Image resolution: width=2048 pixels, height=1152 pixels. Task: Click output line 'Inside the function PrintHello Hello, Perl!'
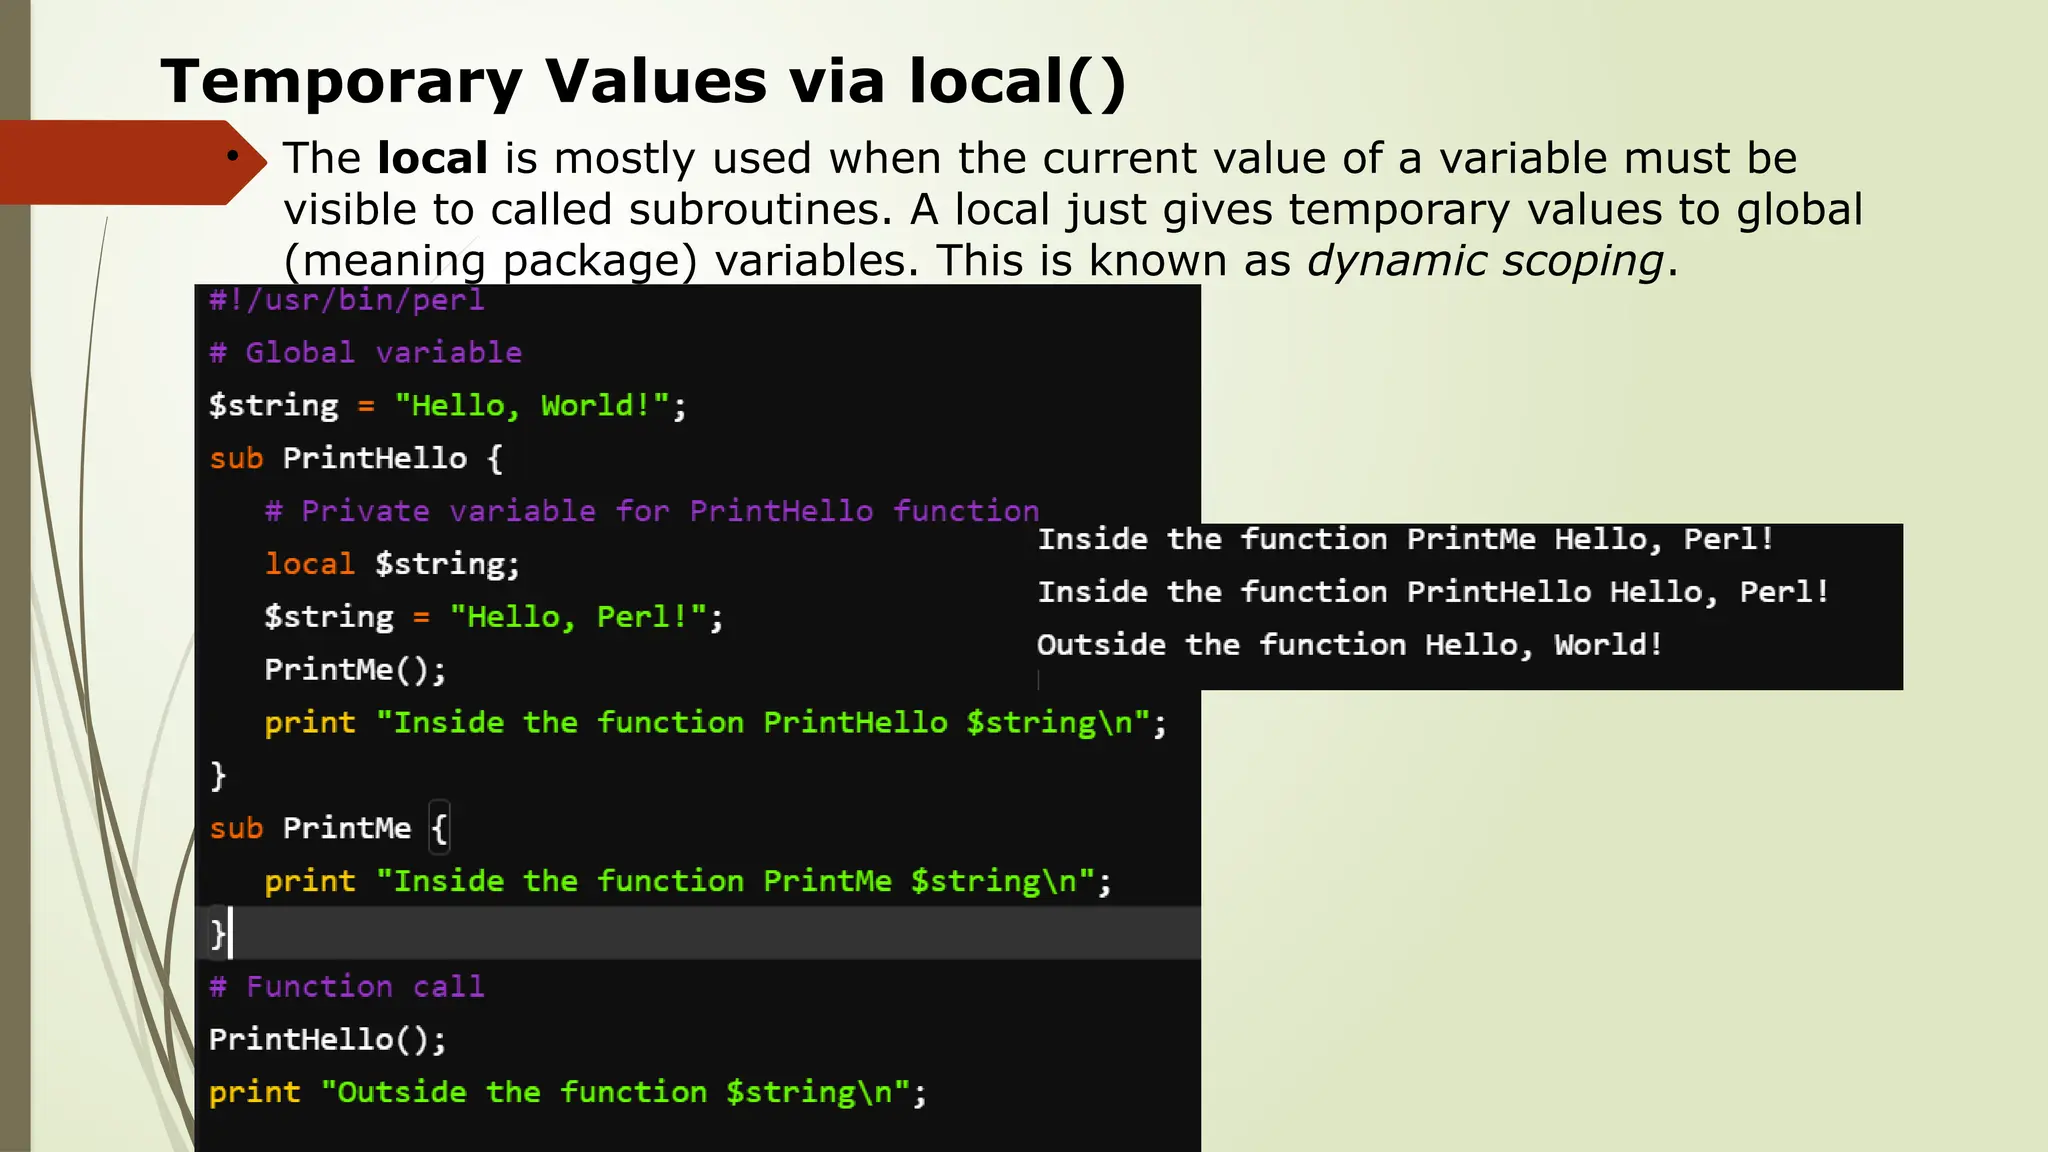tap(1433, 592)
